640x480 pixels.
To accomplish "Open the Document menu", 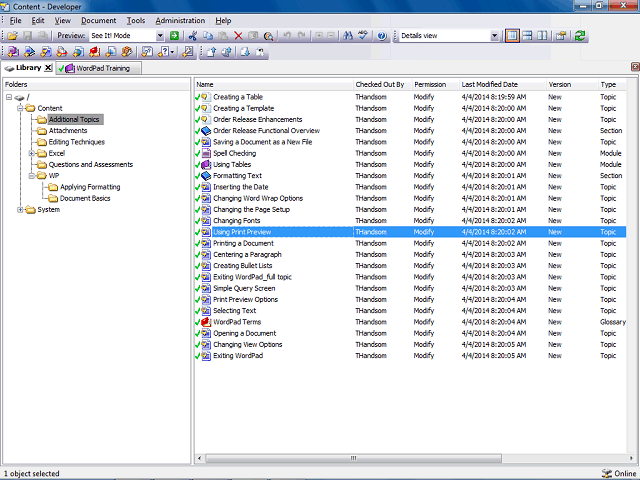I will 98,20.
